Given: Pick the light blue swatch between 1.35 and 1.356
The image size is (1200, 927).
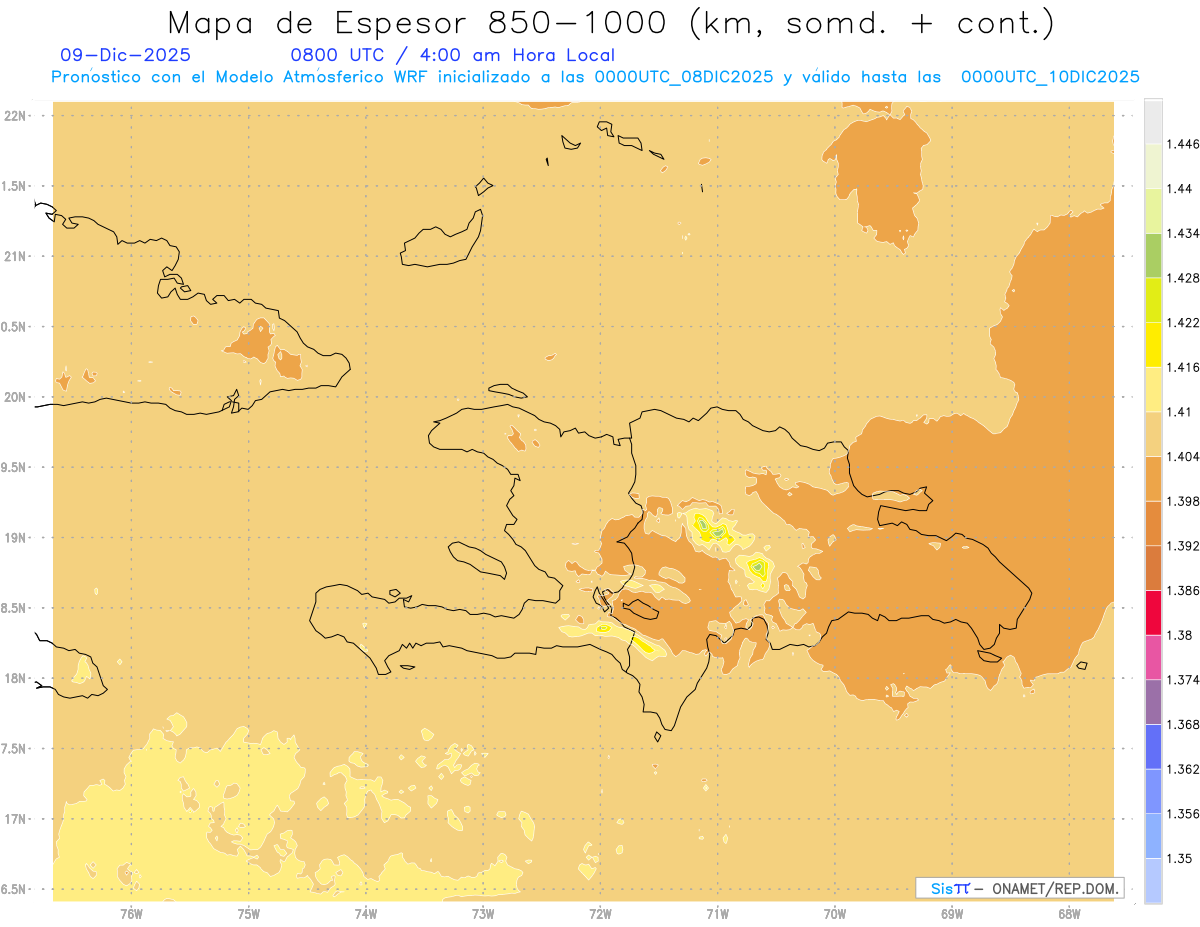Looking at the screenshot, I should tap(1153, 836).
